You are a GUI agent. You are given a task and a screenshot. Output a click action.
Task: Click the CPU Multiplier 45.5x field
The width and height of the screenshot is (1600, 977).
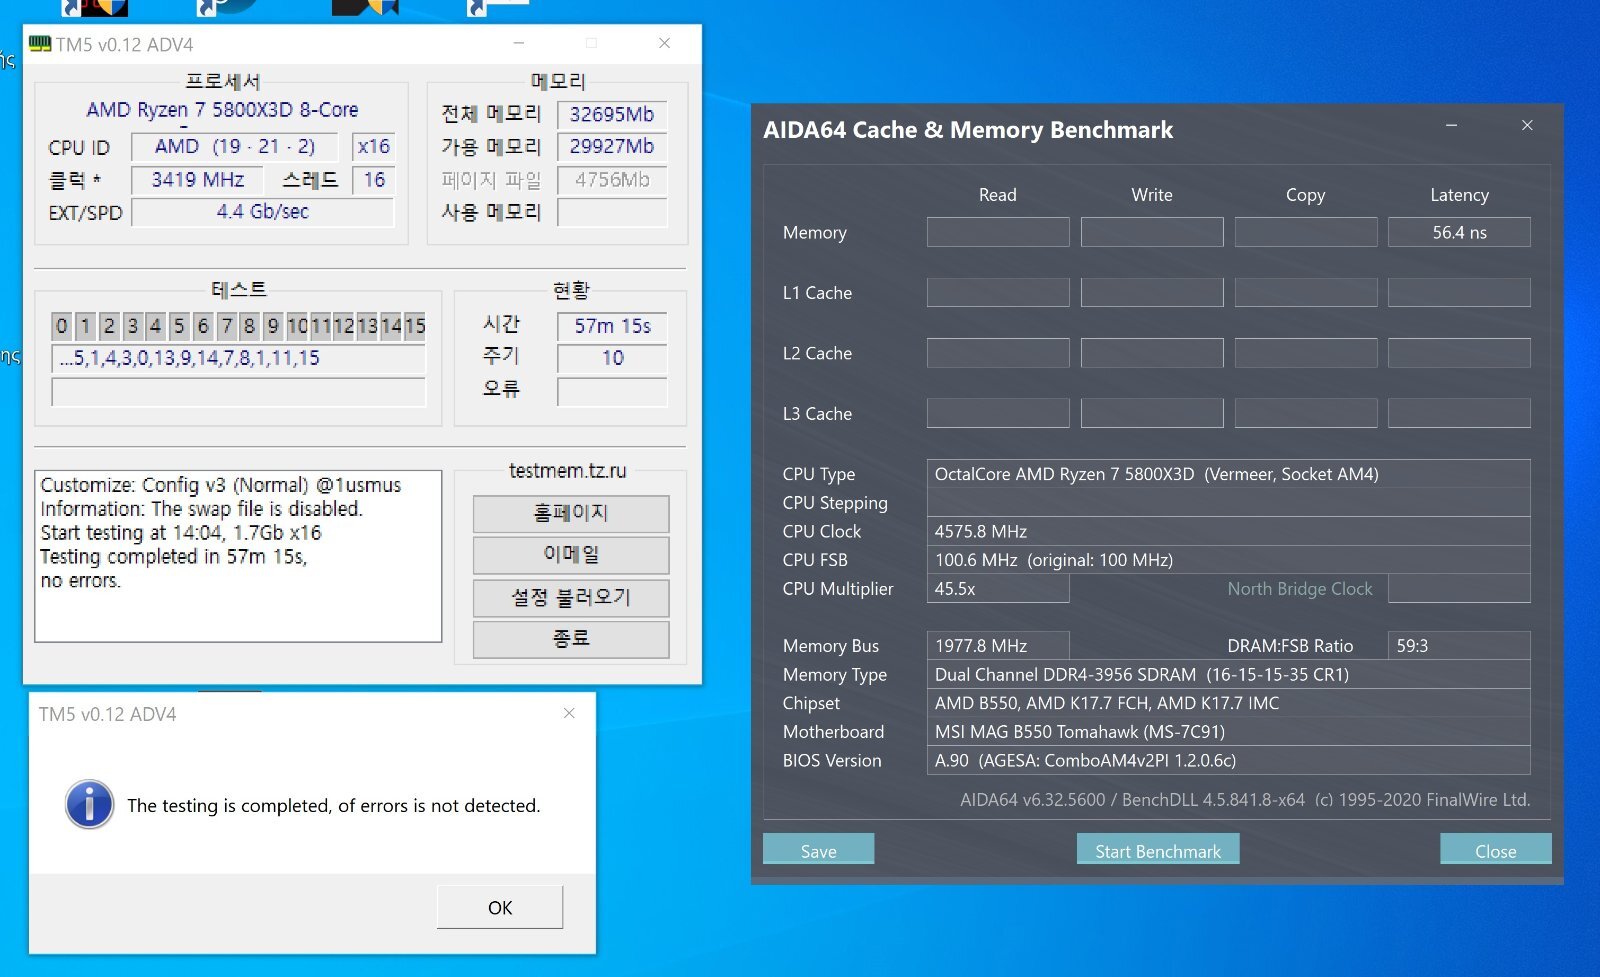click(x=998, y=589)
